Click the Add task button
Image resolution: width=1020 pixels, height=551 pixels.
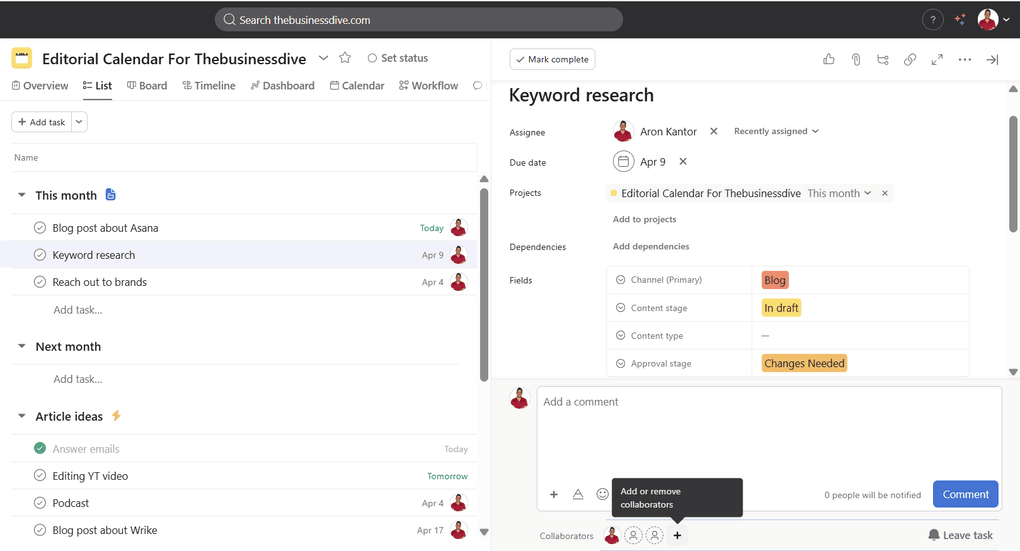[42, 122]
